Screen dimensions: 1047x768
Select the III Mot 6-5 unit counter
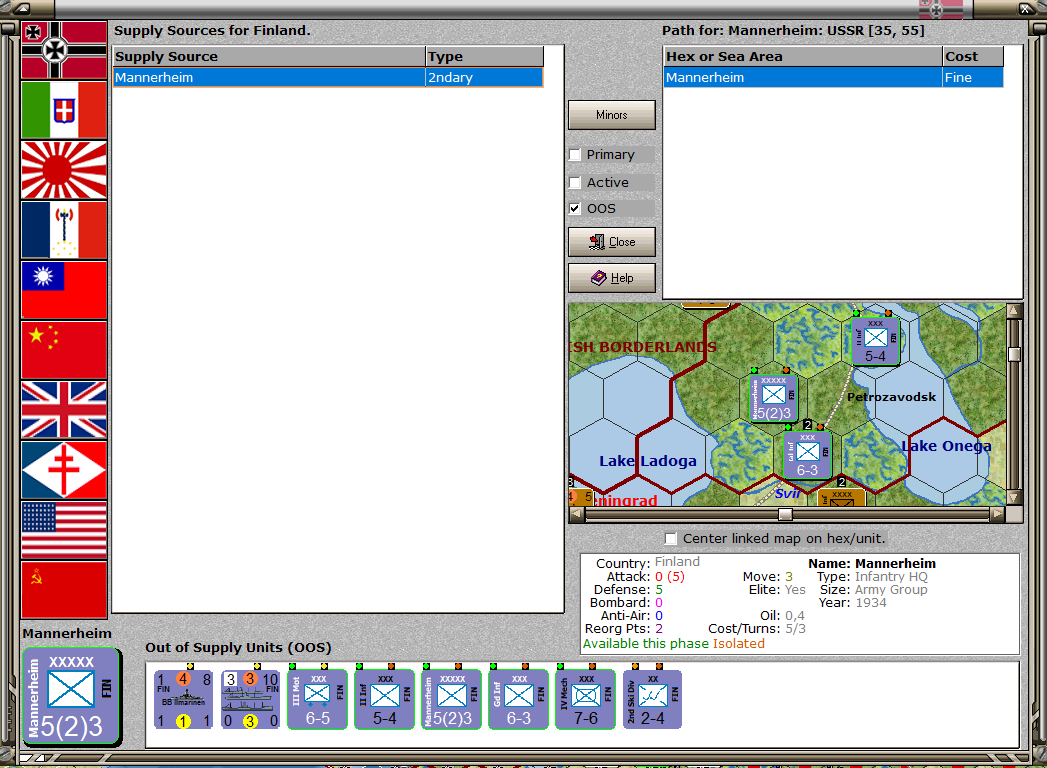pyautogui.click(x=318, y=700)
